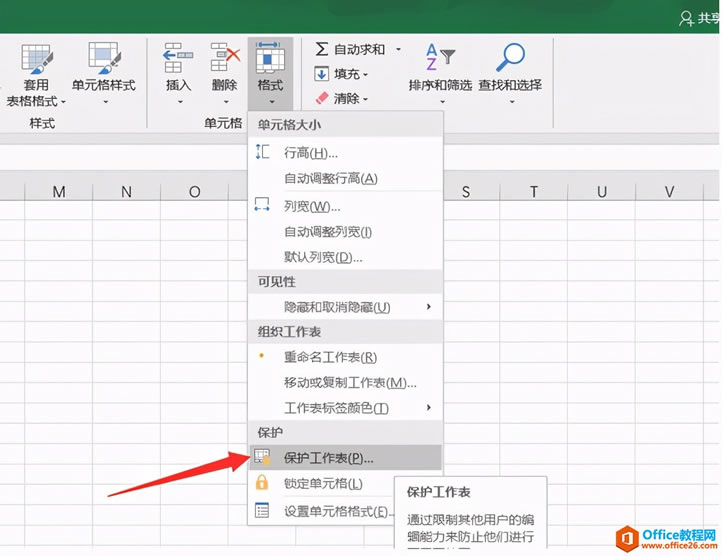This screenshot has height=556, width=722.
Task: Select 默认列宽(D)...
Action: [345, 257]
